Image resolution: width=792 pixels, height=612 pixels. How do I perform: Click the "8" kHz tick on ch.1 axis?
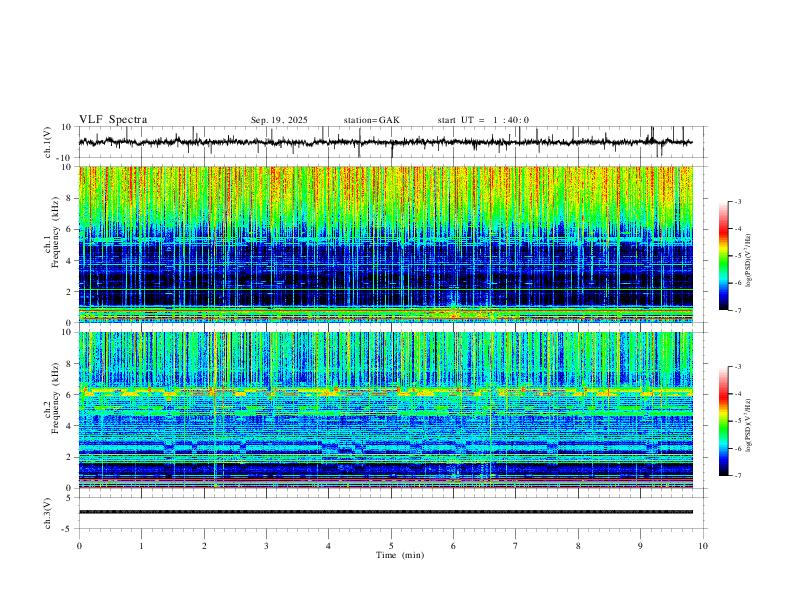pyautogui.click(x=69, y=198)
